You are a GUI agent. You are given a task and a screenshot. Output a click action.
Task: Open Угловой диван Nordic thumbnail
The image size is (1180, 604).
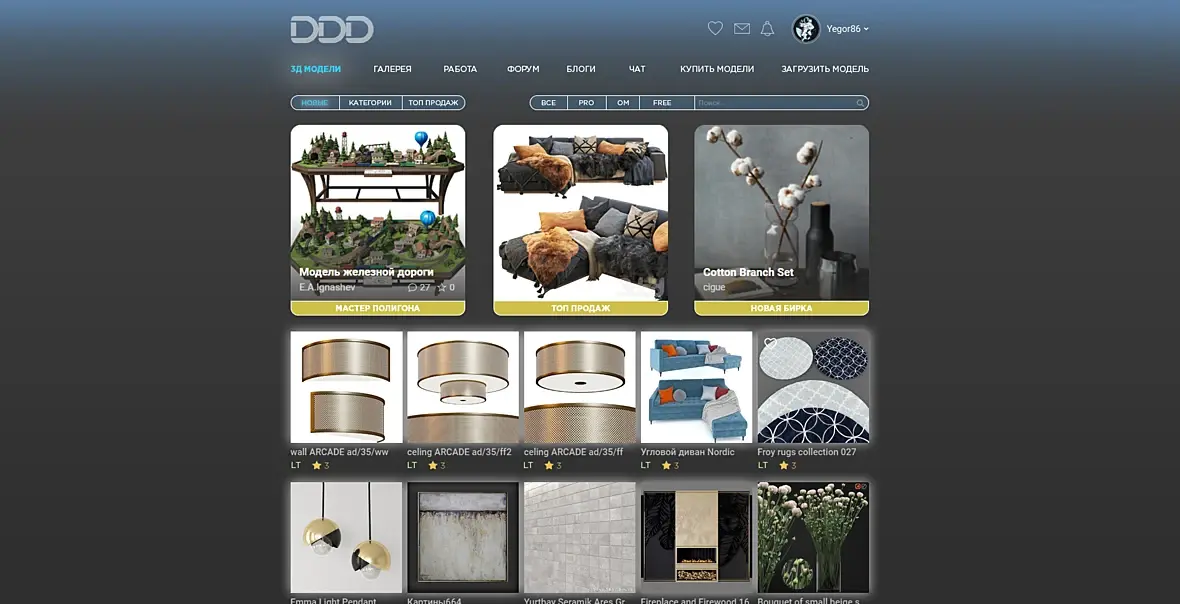pyautogui.click(x=696, y=387)
